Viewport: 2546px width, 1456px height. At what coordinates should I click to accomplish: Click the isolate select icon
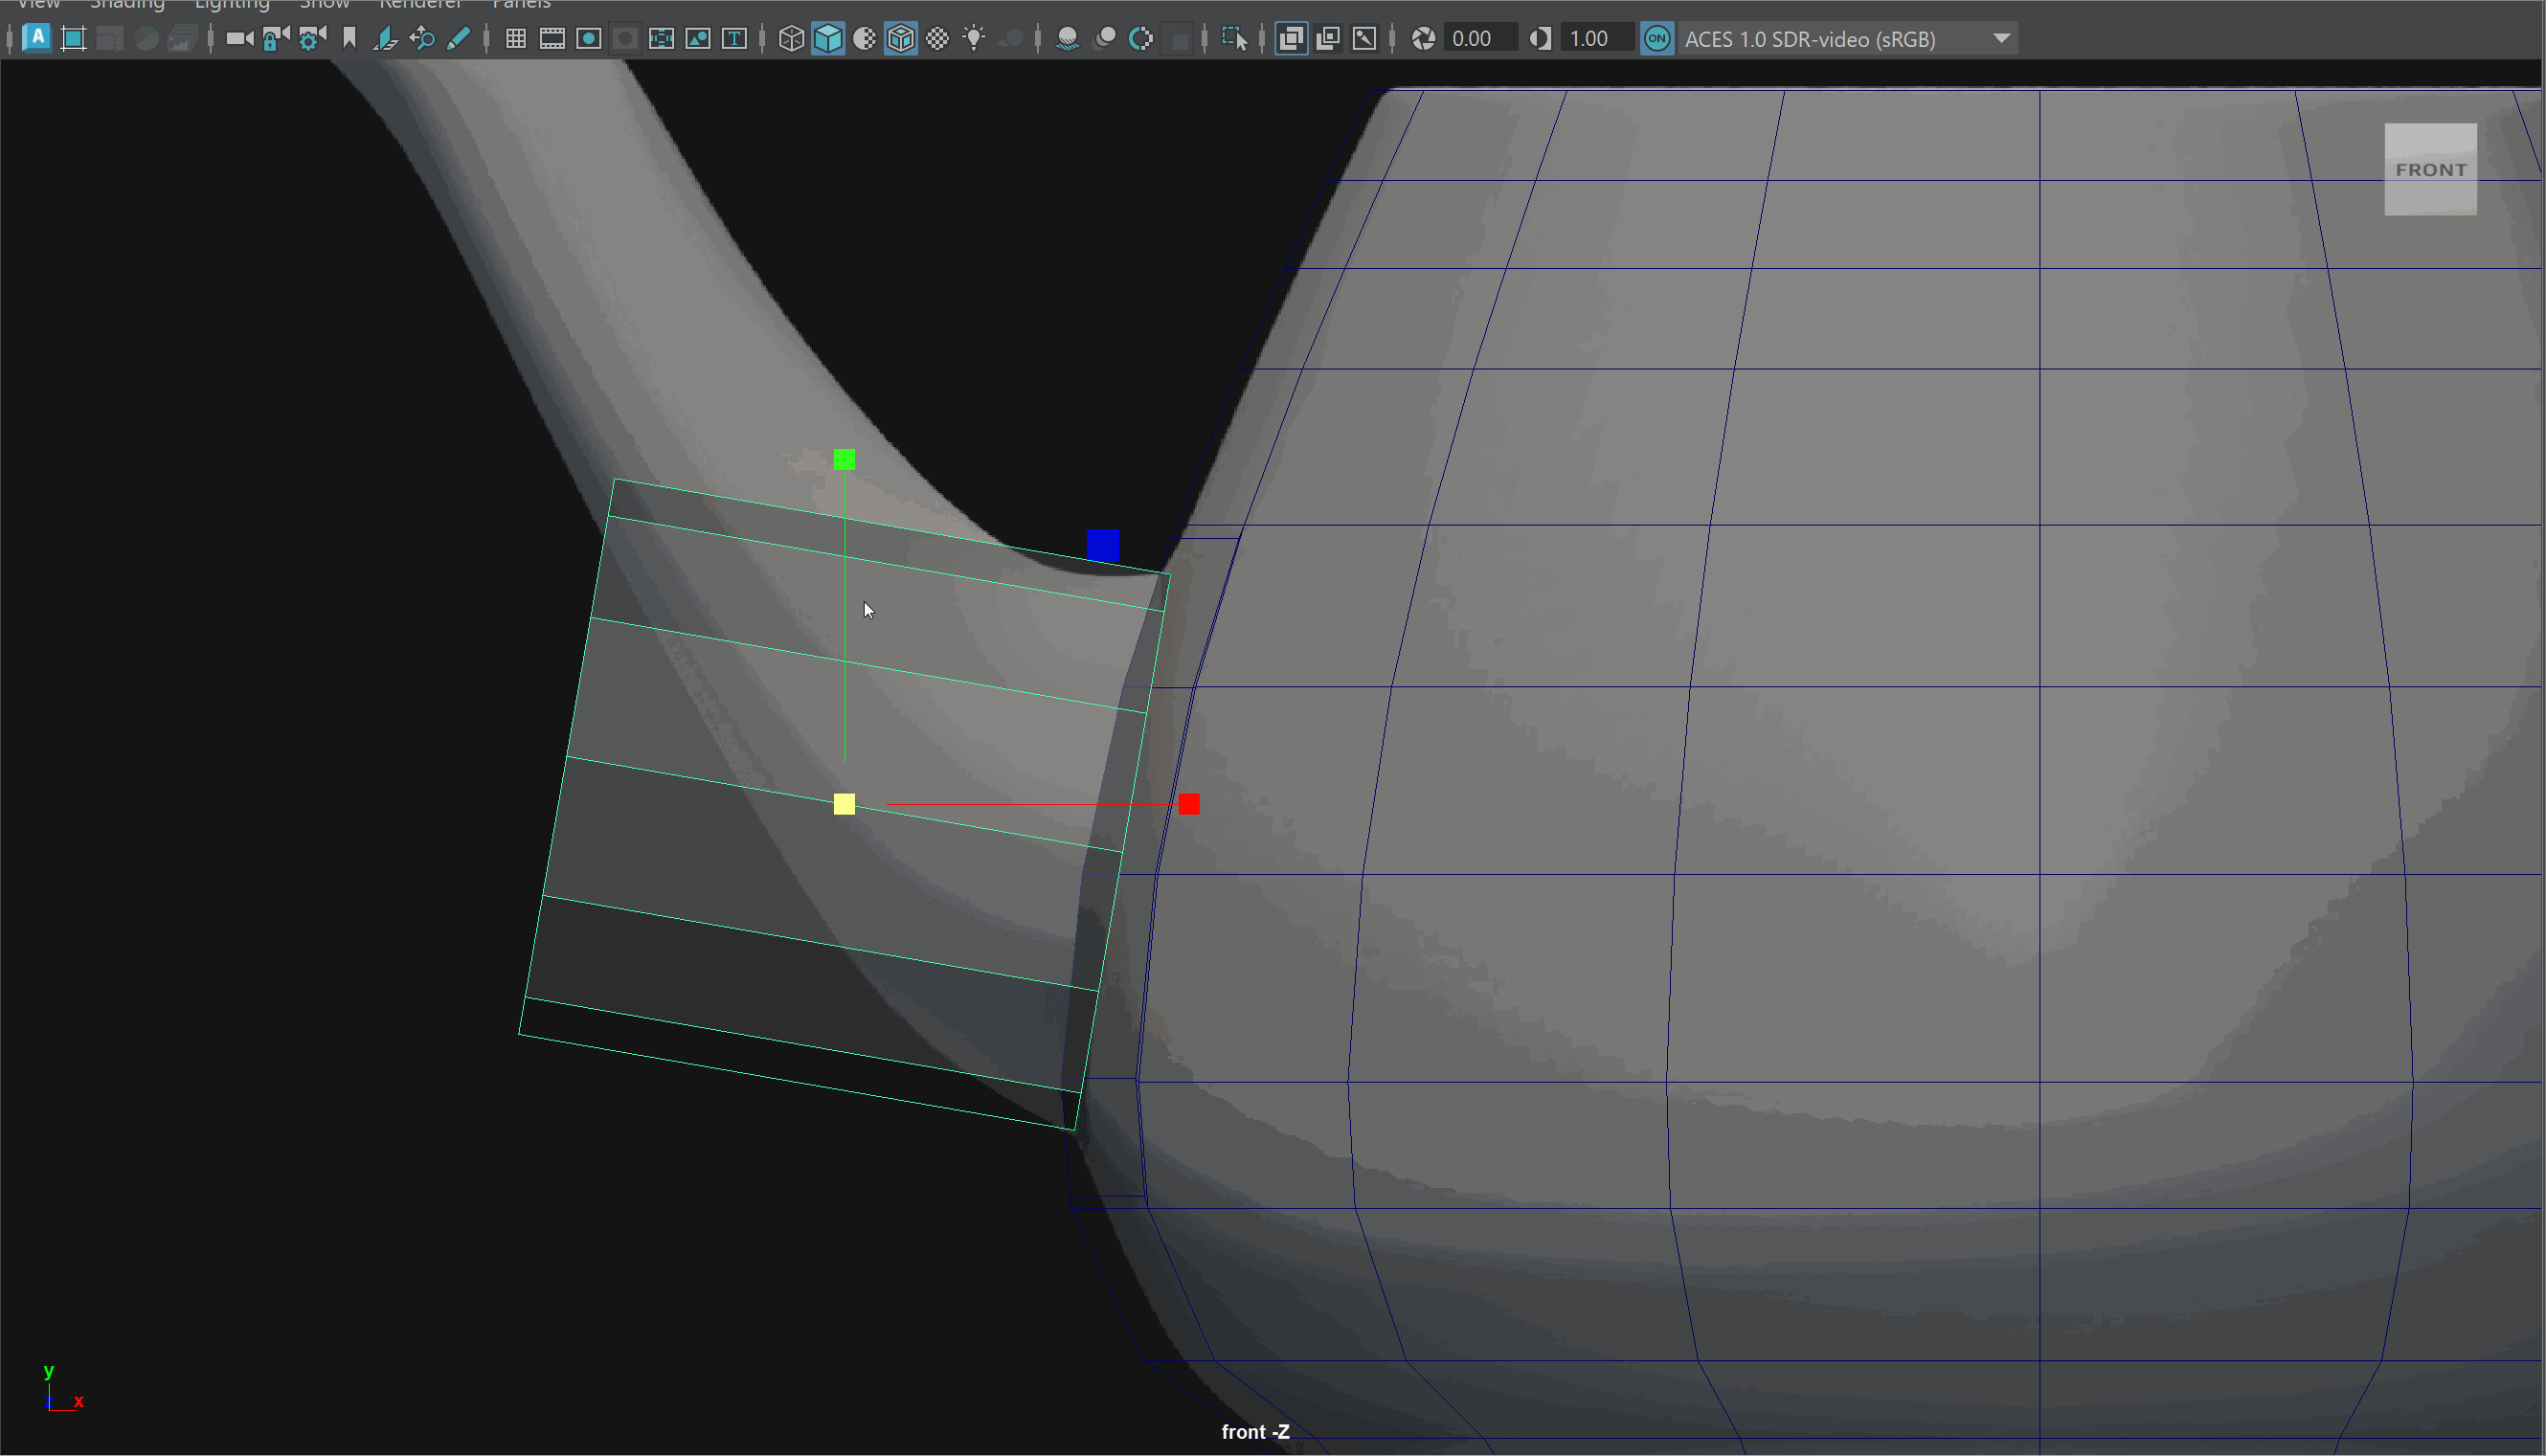tap(1234, 39)
